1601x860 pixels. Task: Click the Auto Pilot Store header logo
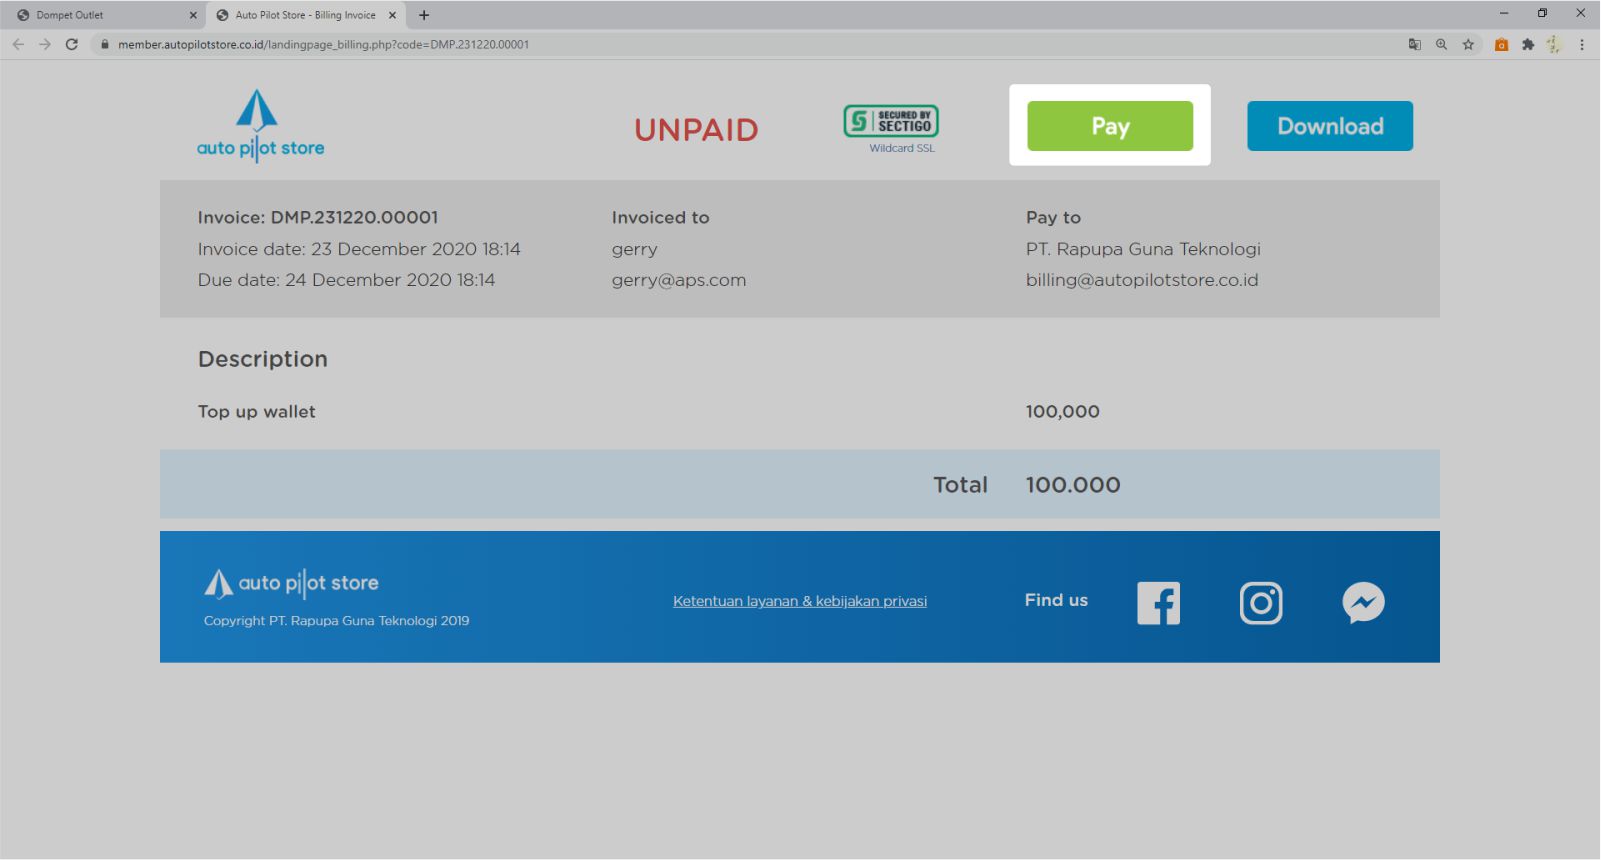point(260,126)
